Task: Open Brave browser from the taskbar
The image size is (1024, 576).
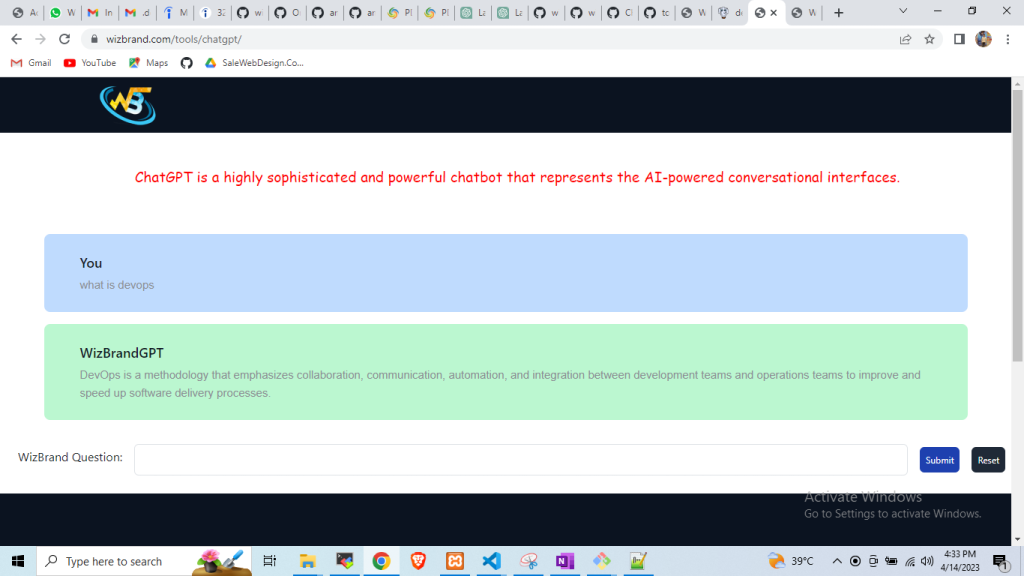Action: 418,561
